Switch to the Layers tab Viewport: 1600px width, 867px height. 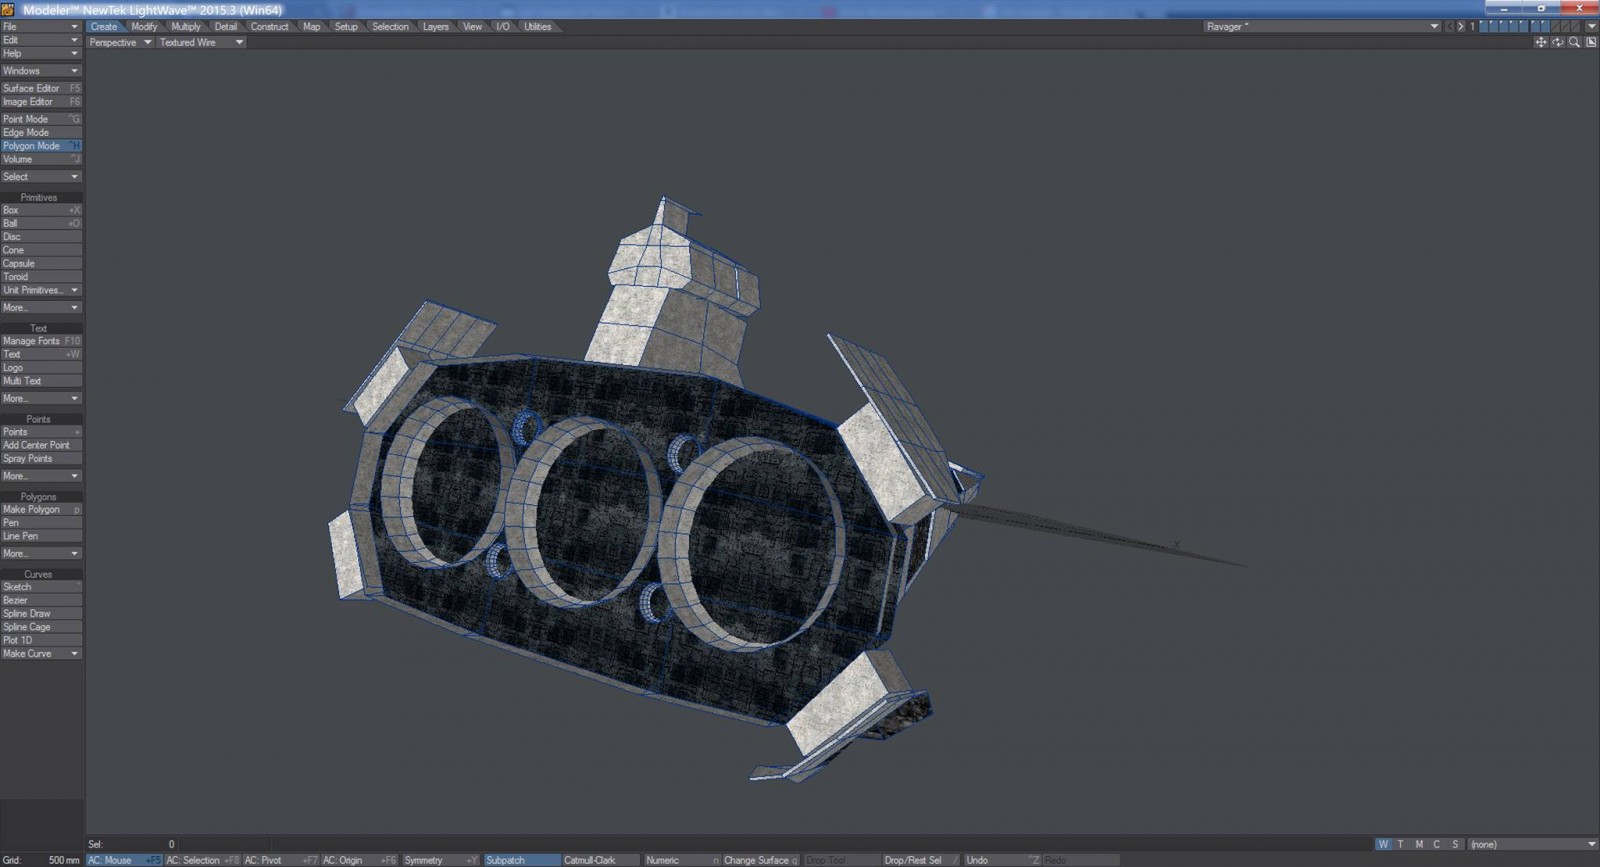click(435, 27)
